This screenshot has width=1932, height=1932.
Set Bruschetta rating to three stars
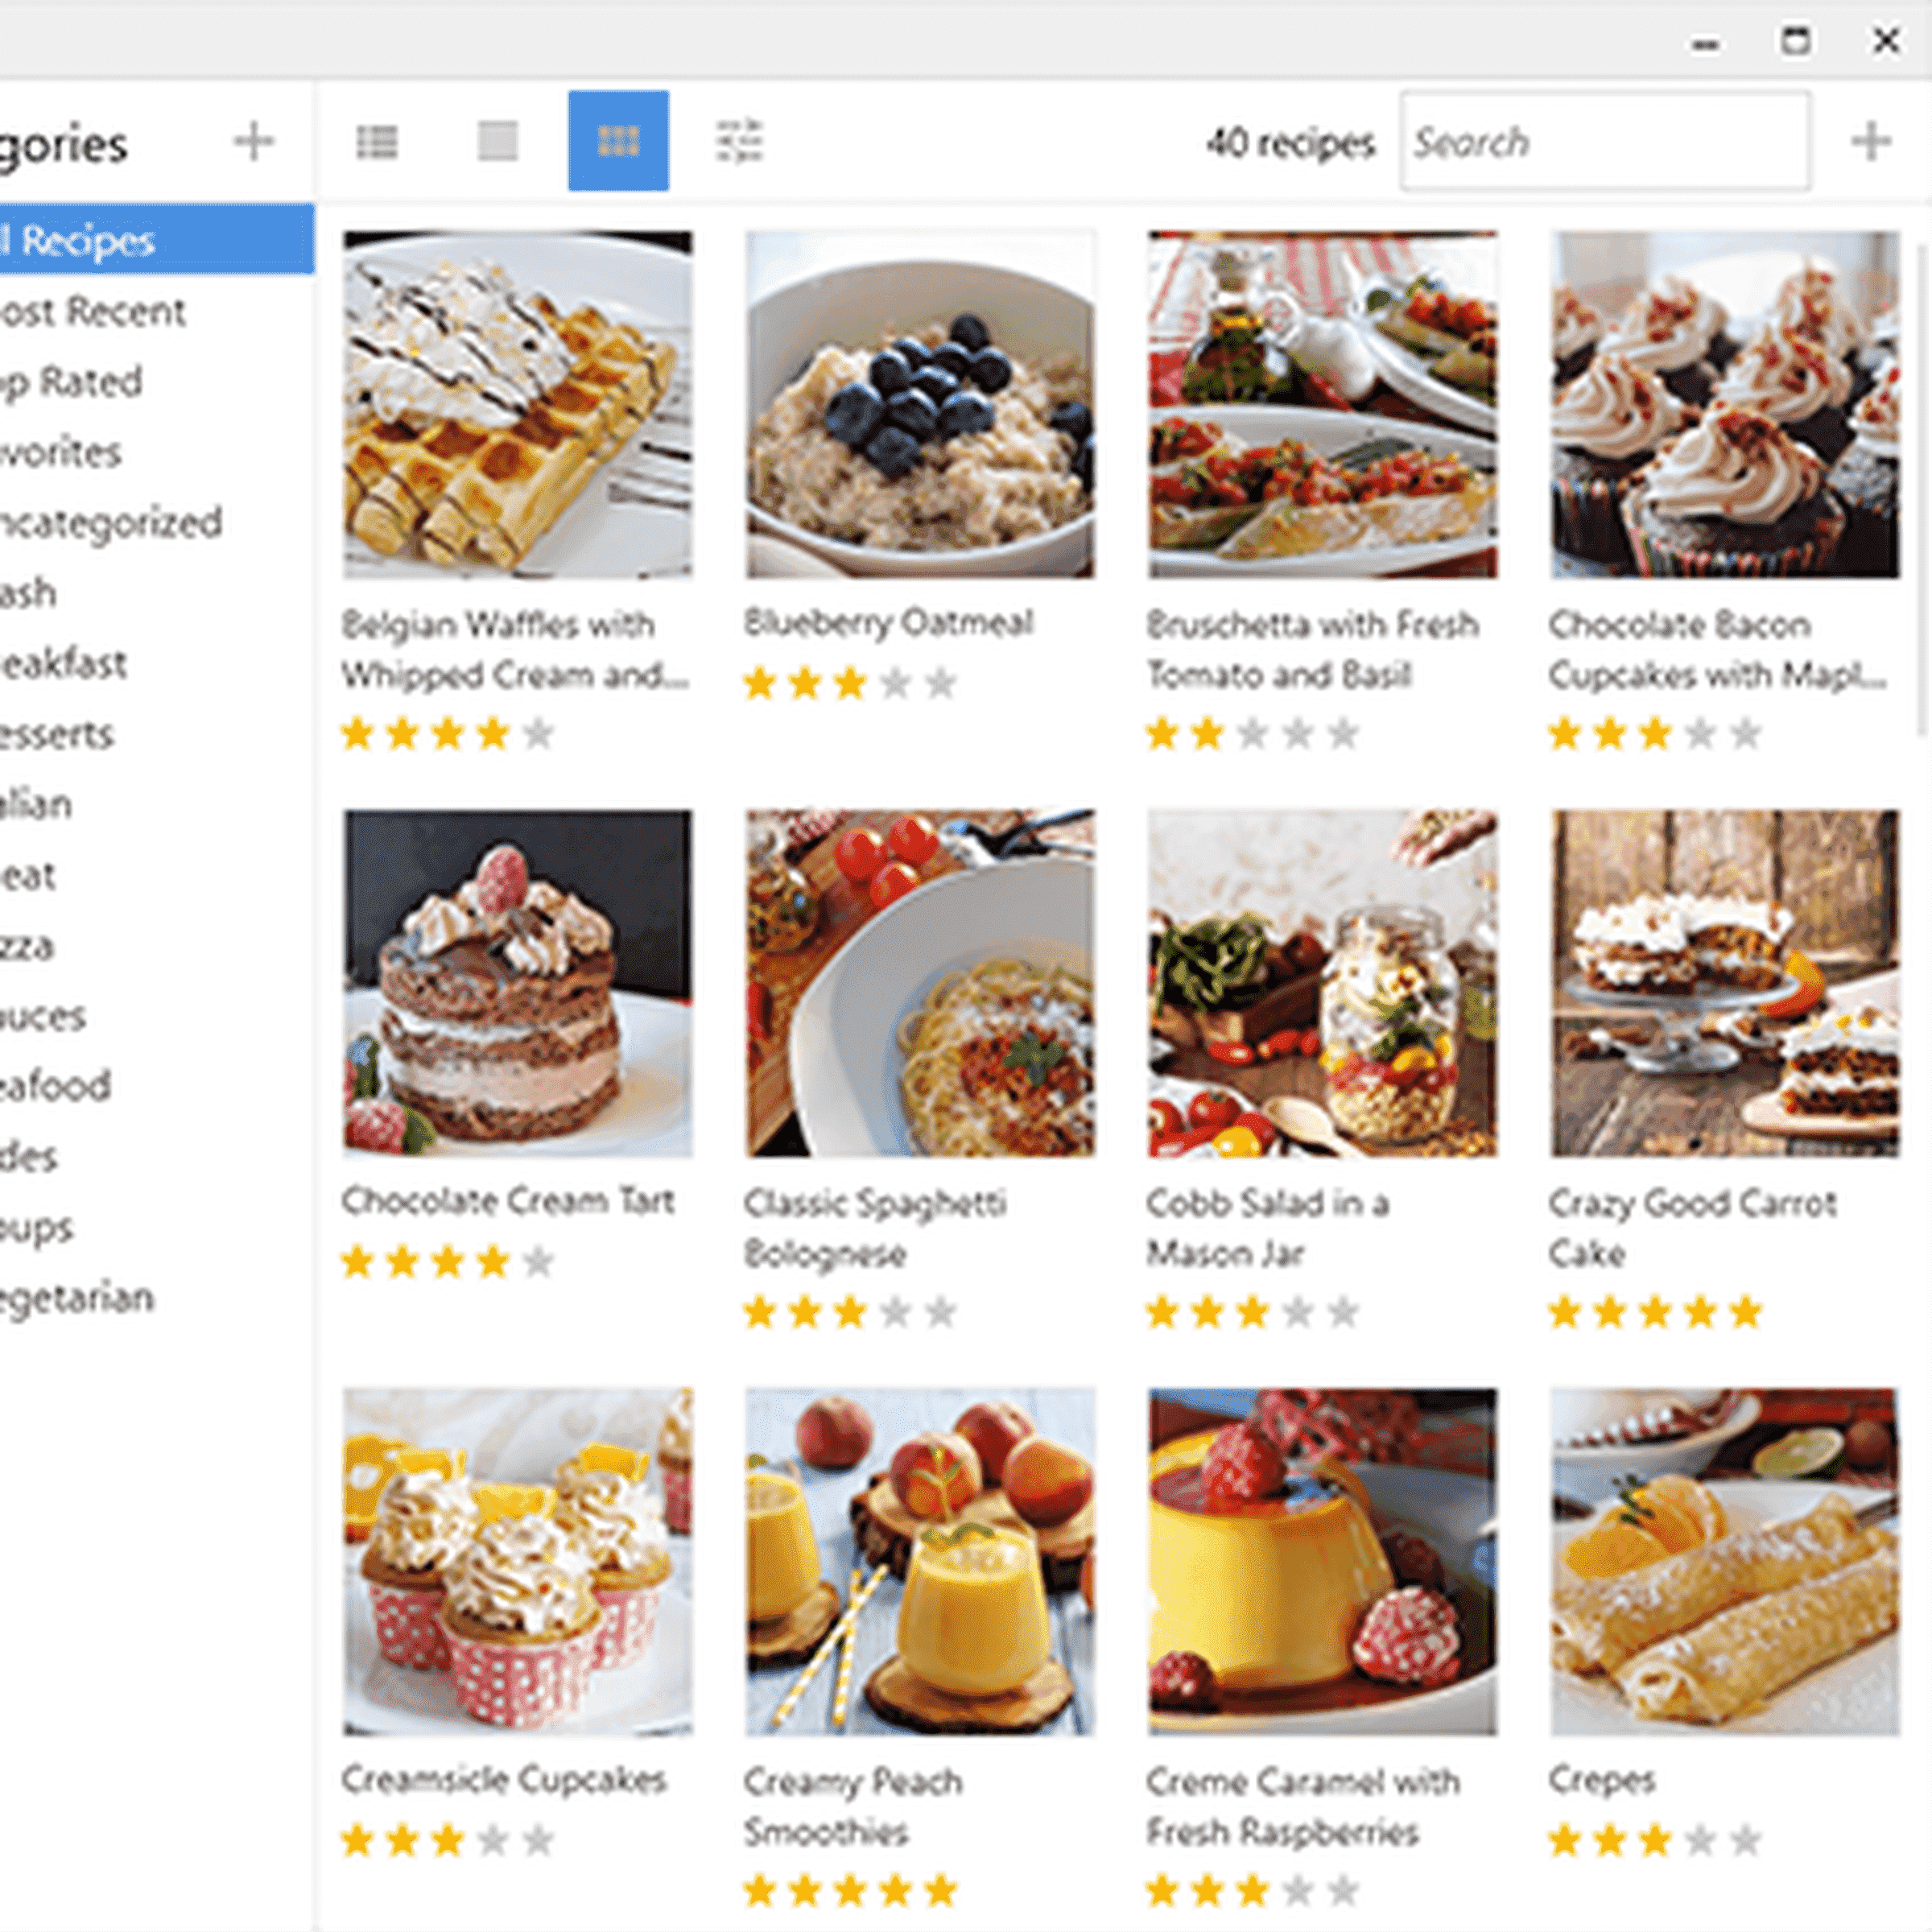click(1252, 734)
